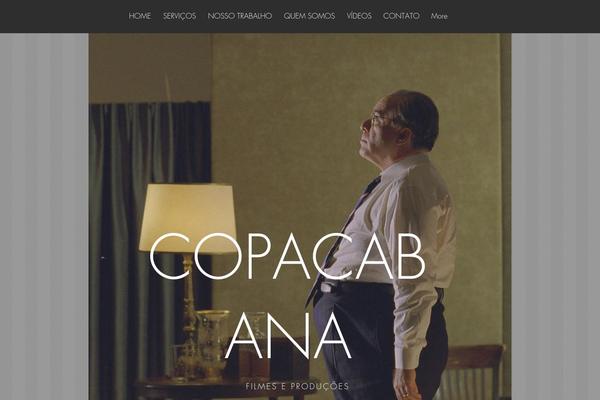The image size is (600, 400).
Task: Open the VÍDEOS page
Action: [359, 16]
